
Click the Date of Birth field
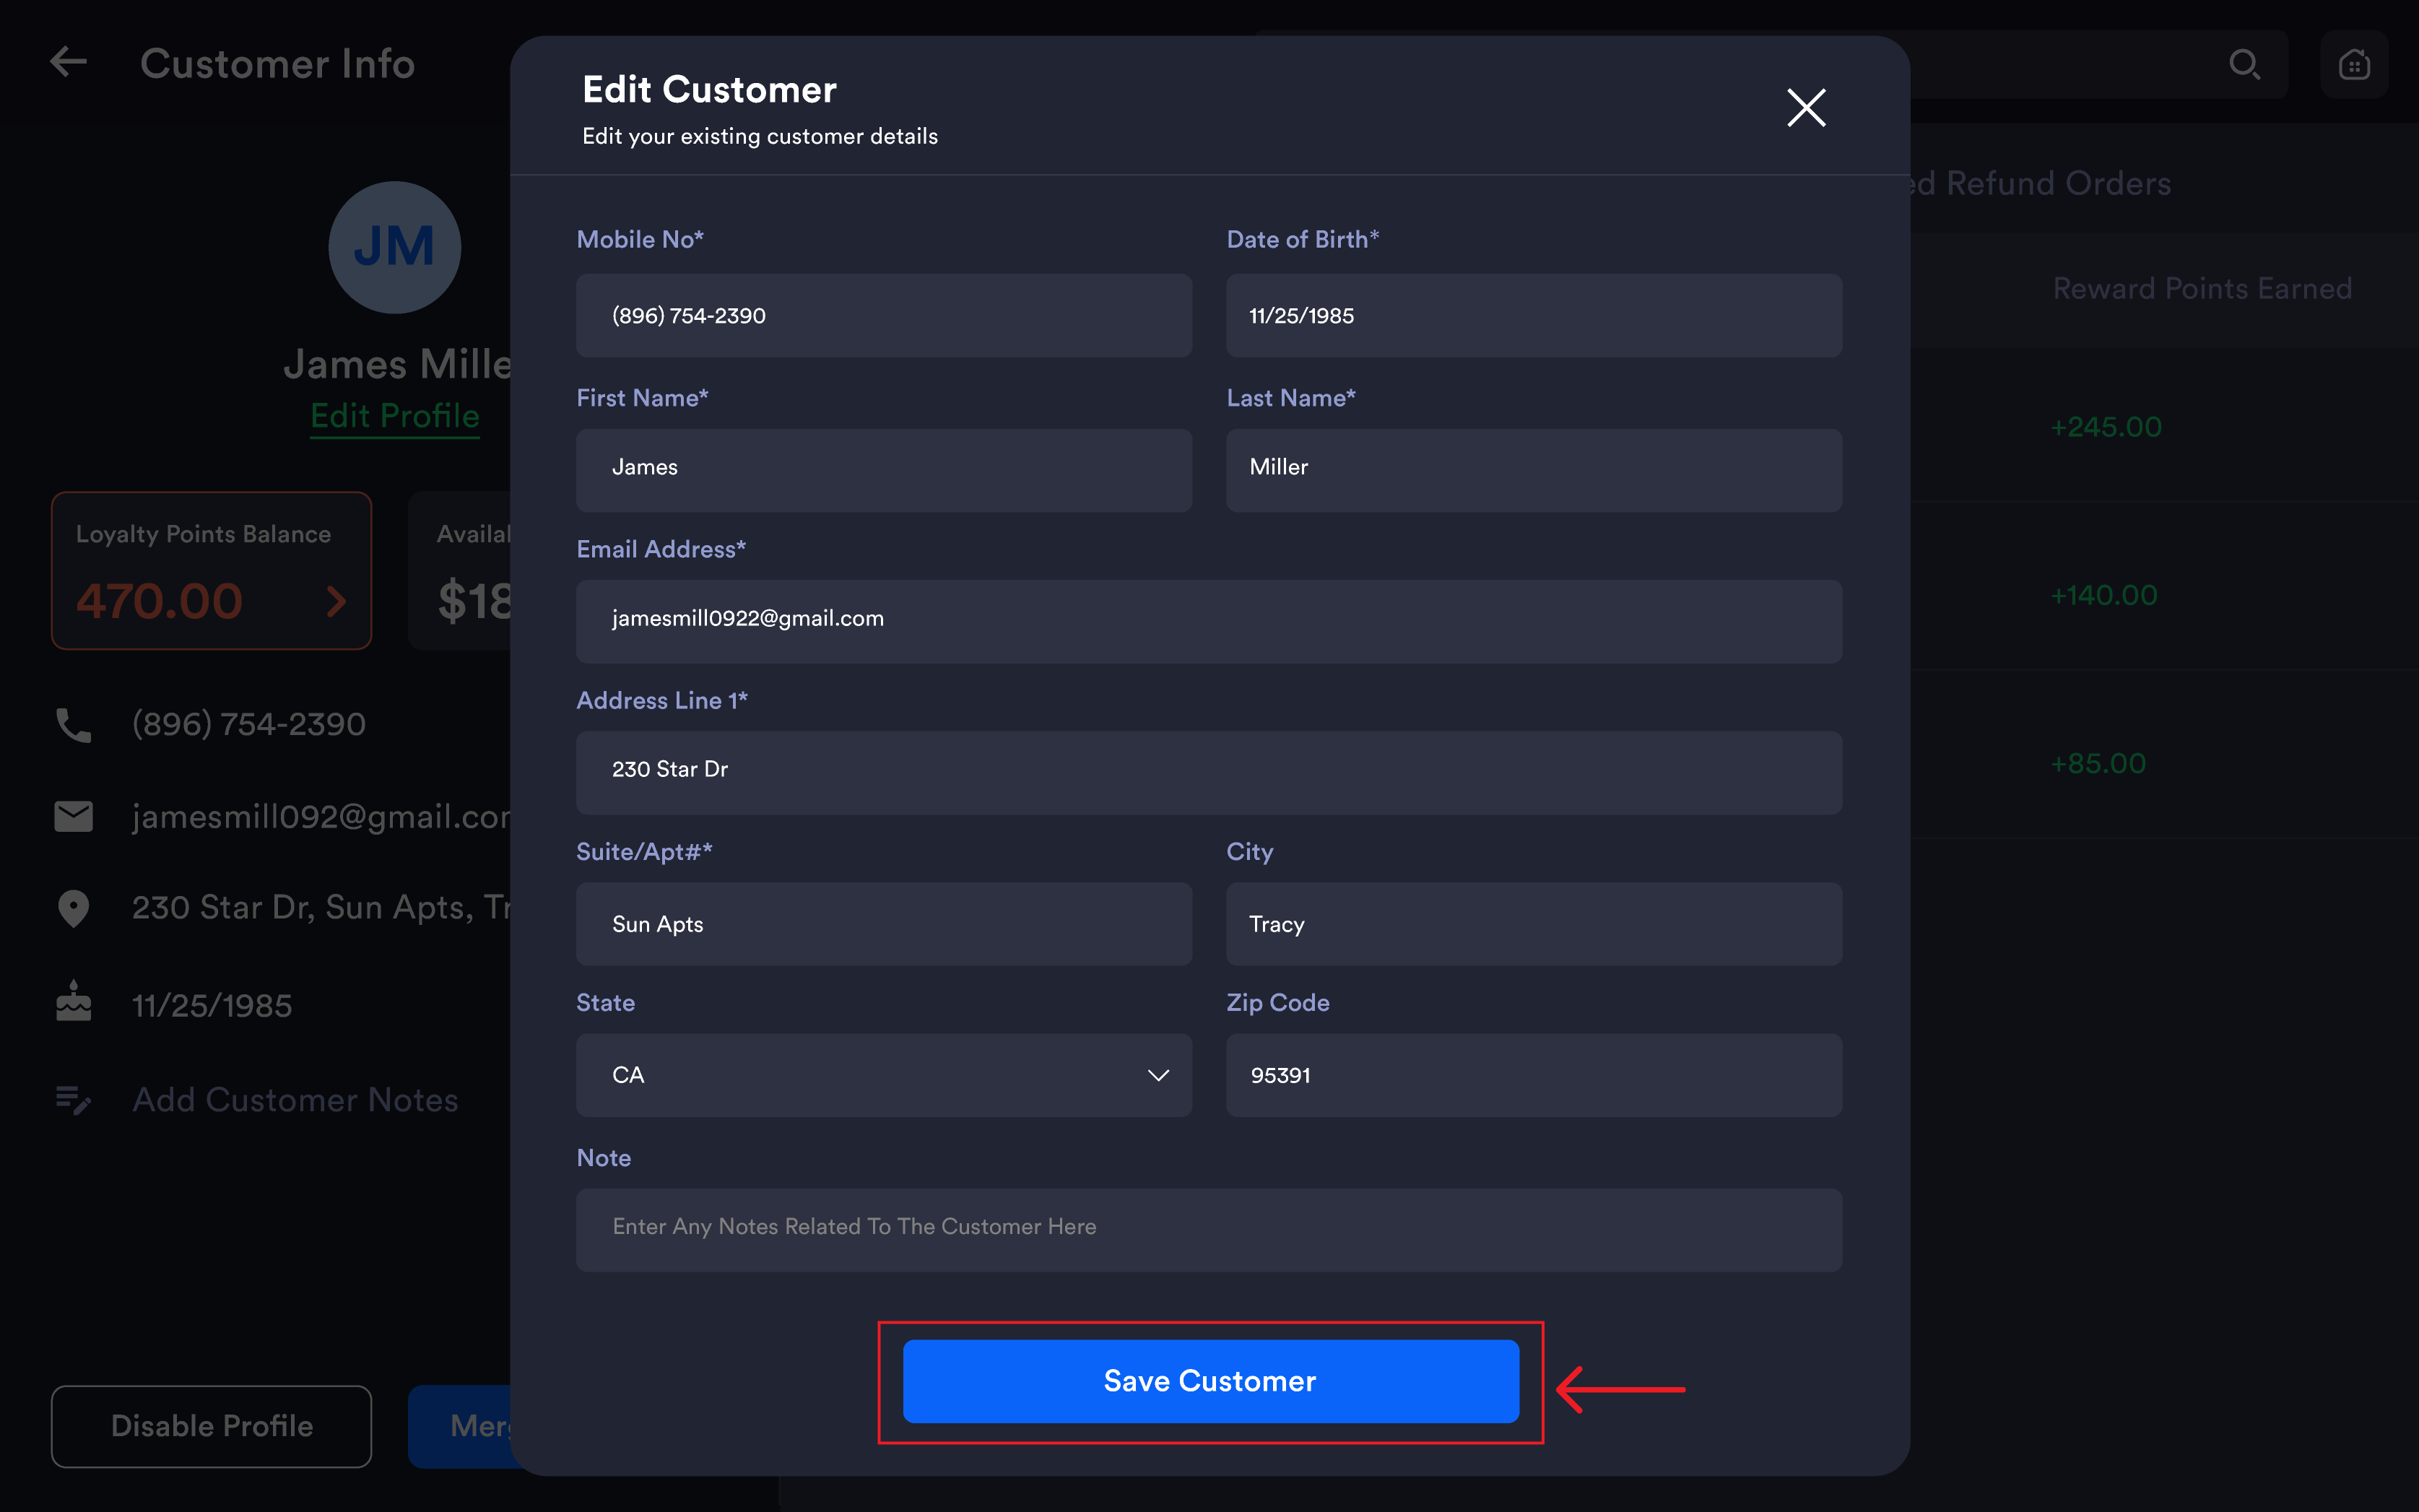[x=1534, y=315]
